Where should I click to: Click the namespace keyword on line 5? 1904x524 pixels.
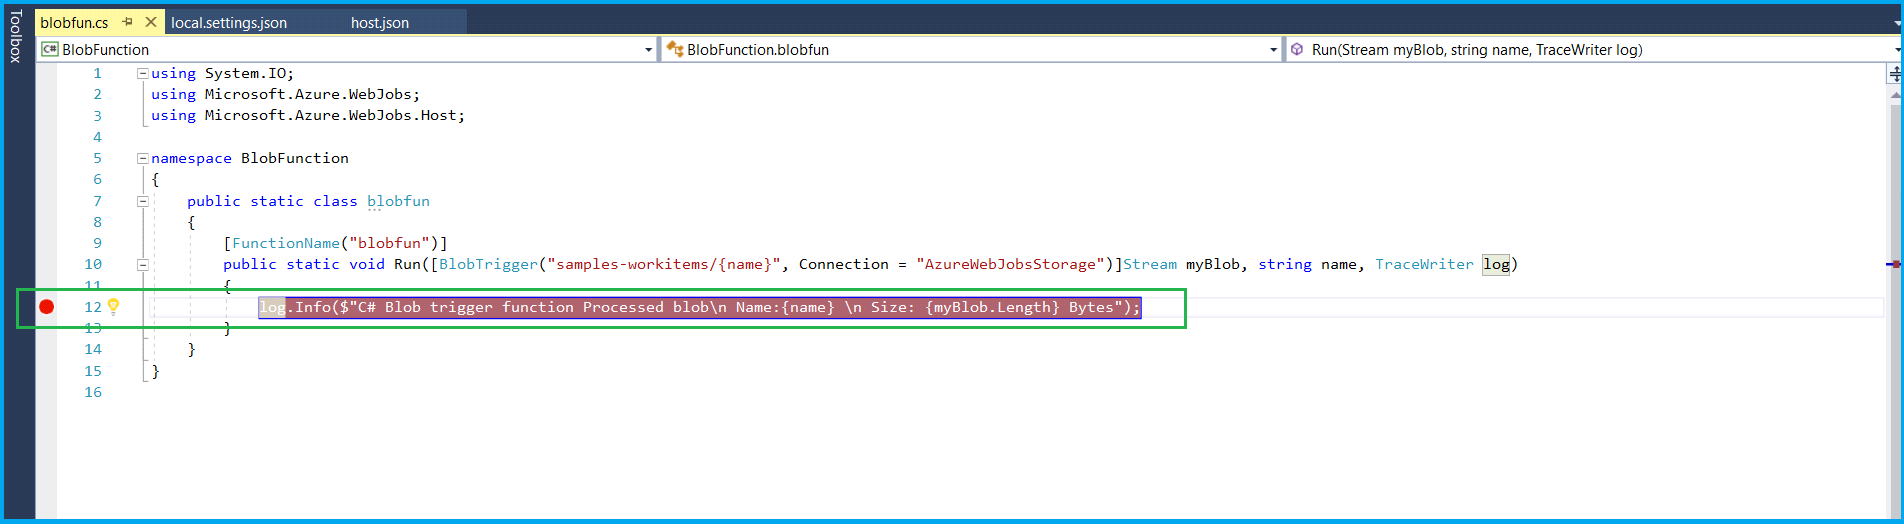point(191,158)
